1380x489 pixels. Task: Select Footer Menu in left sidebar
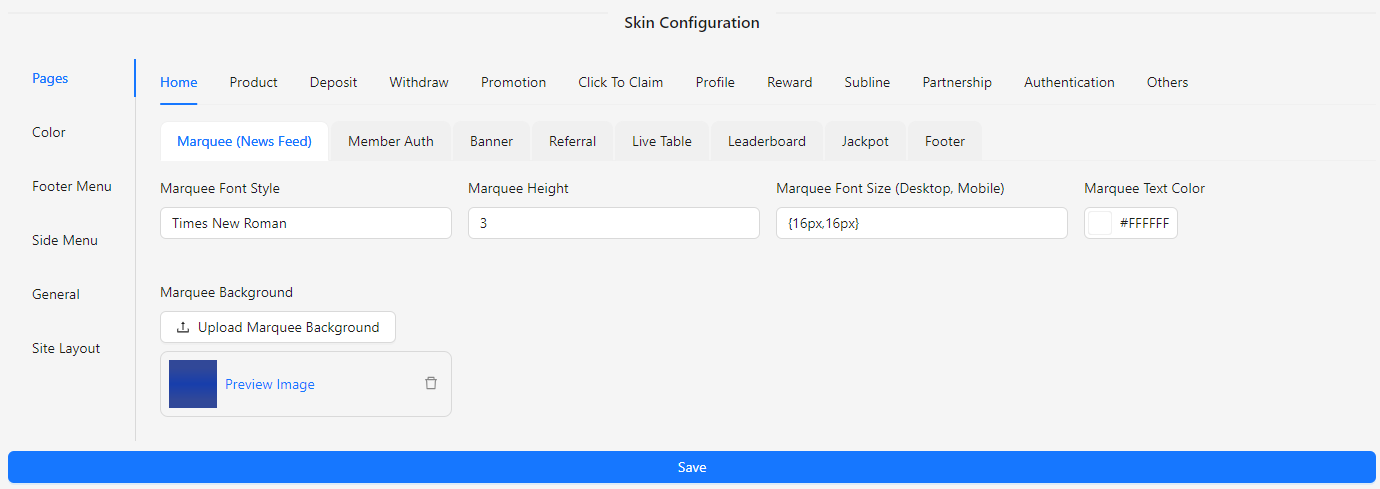[72, 186]
